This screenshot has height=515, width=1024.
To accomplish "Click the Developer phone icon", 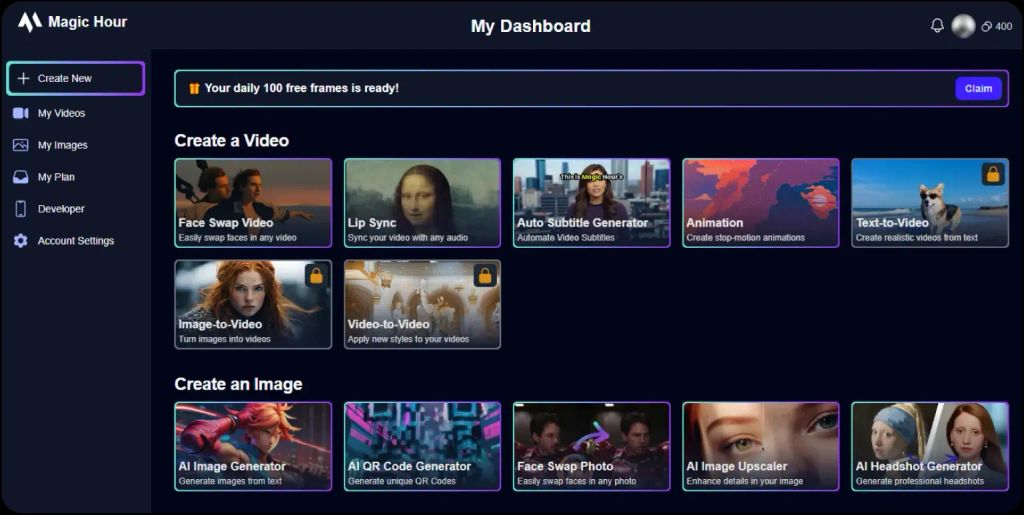I will coord(20,209).
